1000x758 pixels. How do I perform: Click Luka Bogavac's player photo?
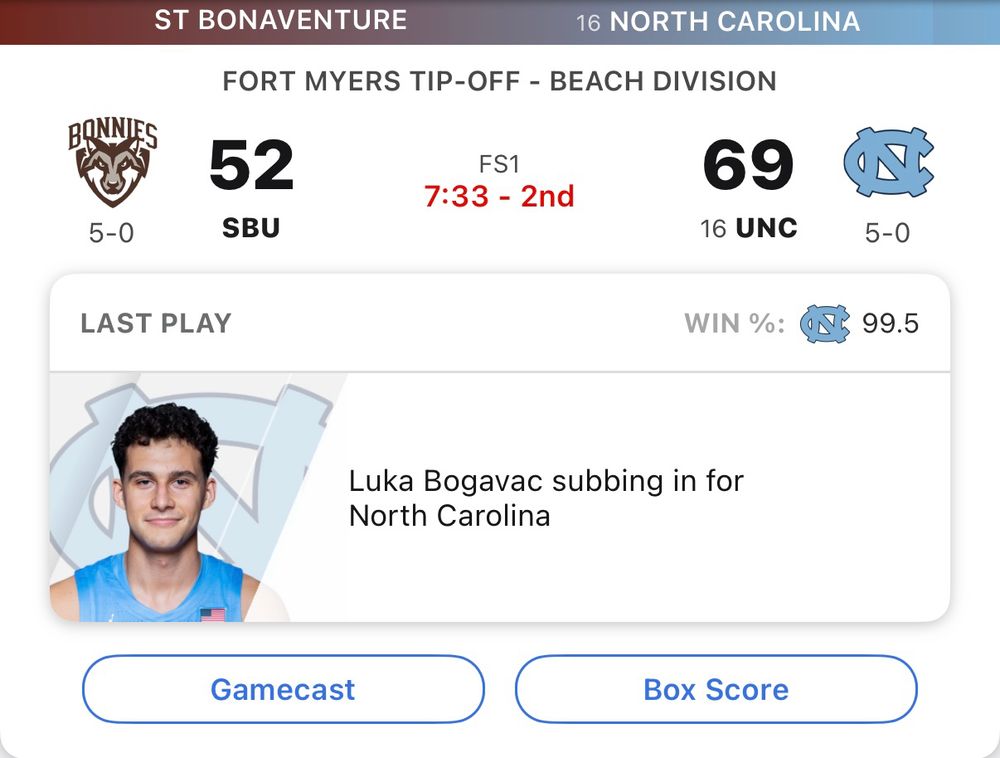point(175,500)
